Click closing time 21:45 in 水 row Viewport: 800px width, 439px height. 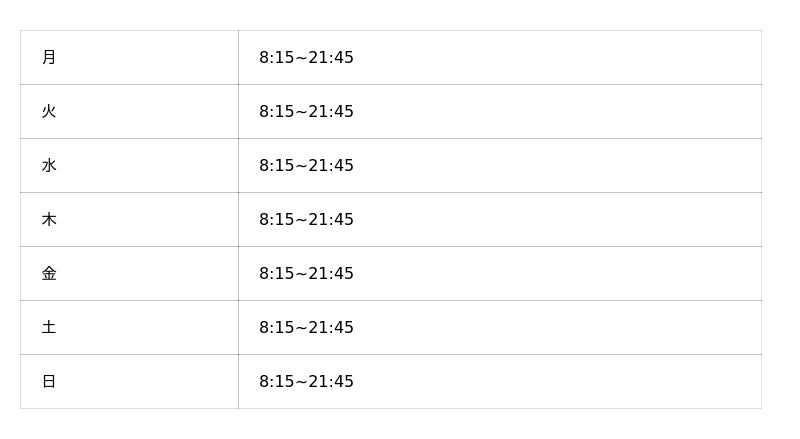[331, 166]
